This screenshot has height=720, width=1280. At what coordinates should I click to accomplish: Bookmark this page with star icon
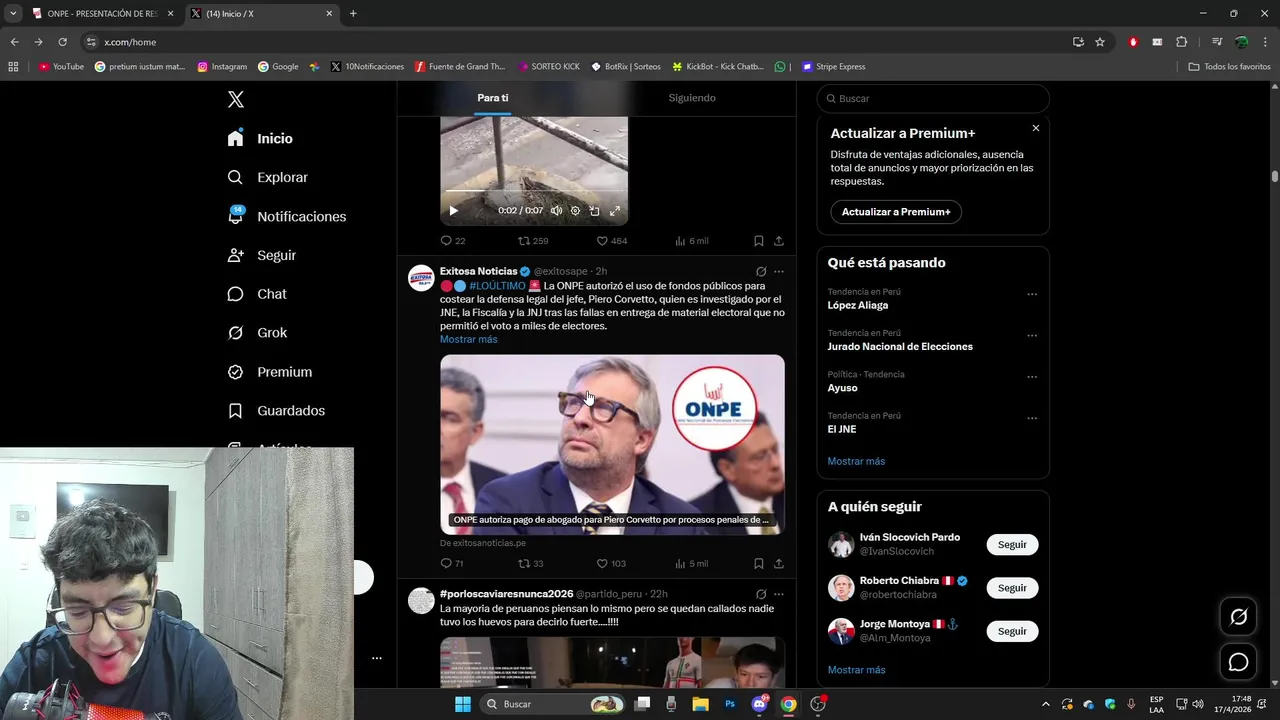pos(1100,42)
